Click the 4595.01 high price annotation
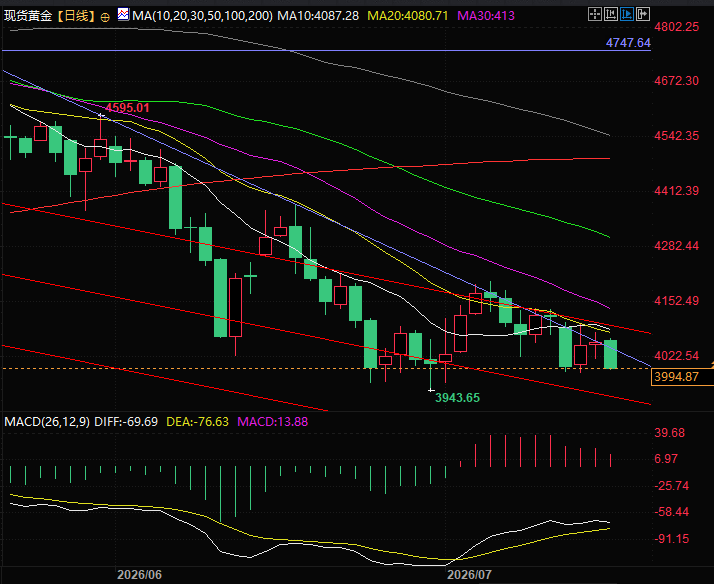714x584 pixels. click(x=127, y=108)
